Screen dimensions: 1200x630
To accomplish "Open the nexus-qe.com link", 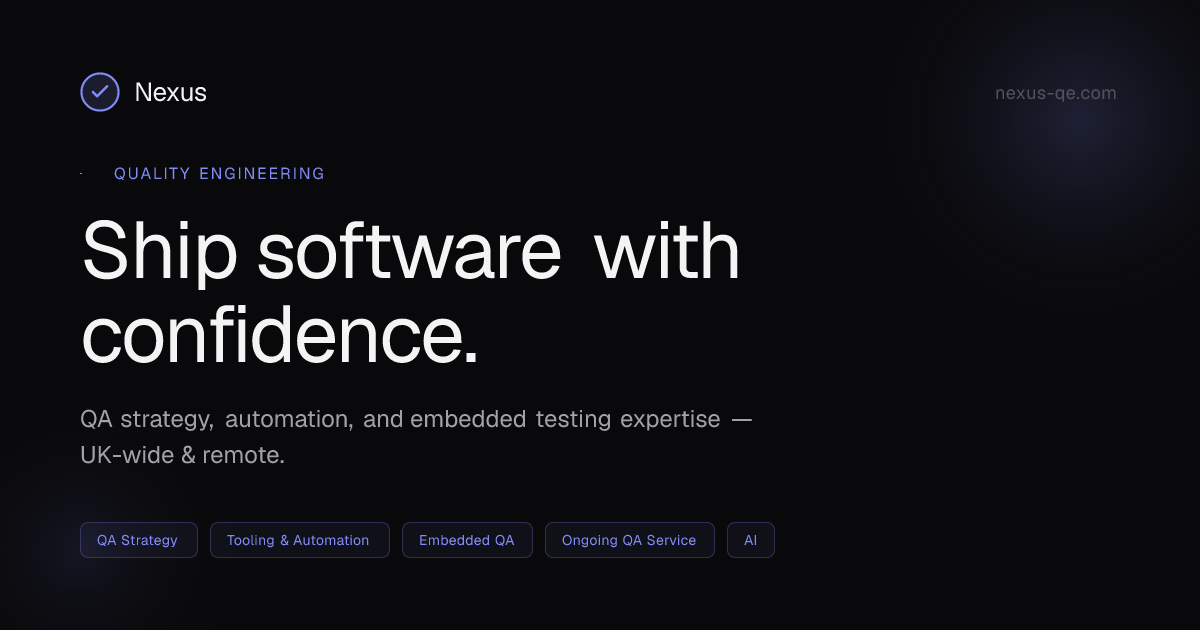I will (1055, 93).
